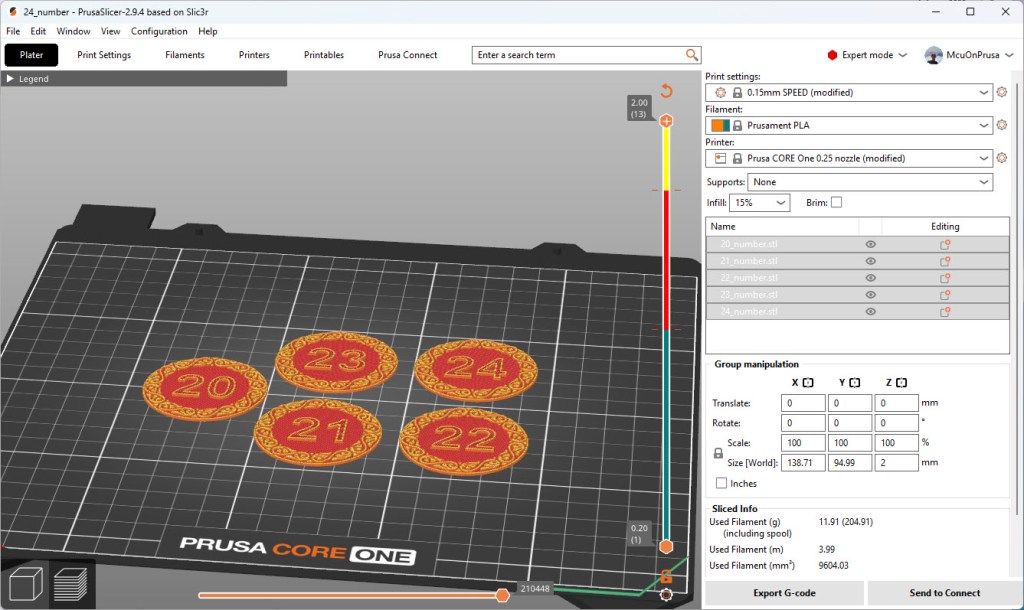Open filament settings gear next to Prusament PLA
This screenshot has width=1024, height=610.
(x=1002, y=125)
